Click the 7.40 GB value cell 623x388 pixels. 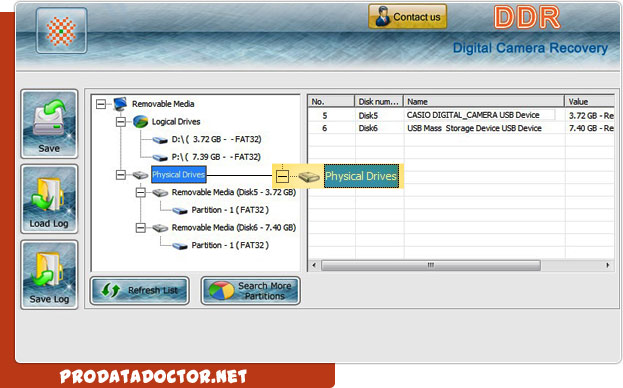pyautogui.click(x=591, y=128)
